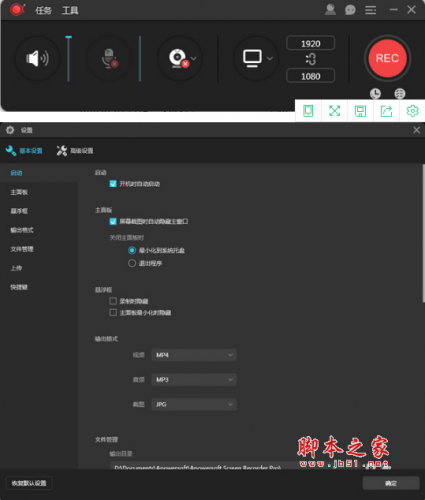The image size is (425, 500).
Task: Click the gear icon in settings title bar
Action: (x=10, y=130)
